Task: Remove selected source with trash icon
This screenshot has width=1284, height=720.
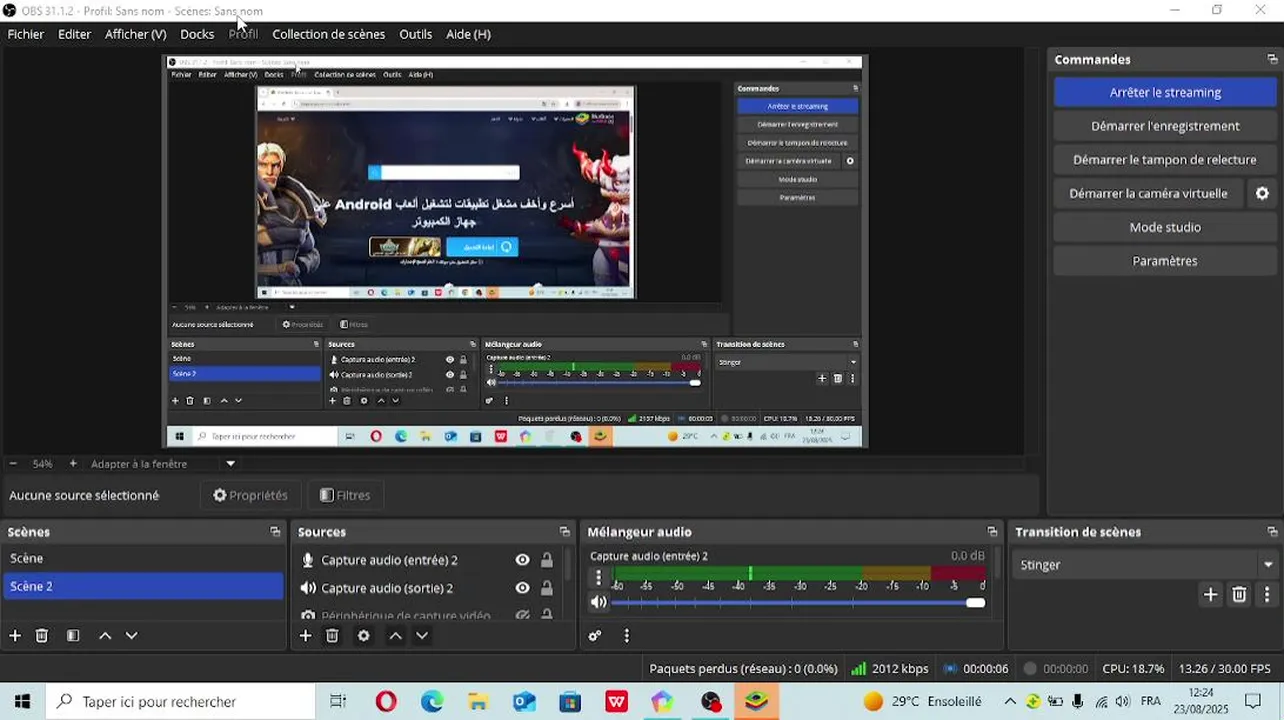Action: (333, 635)
